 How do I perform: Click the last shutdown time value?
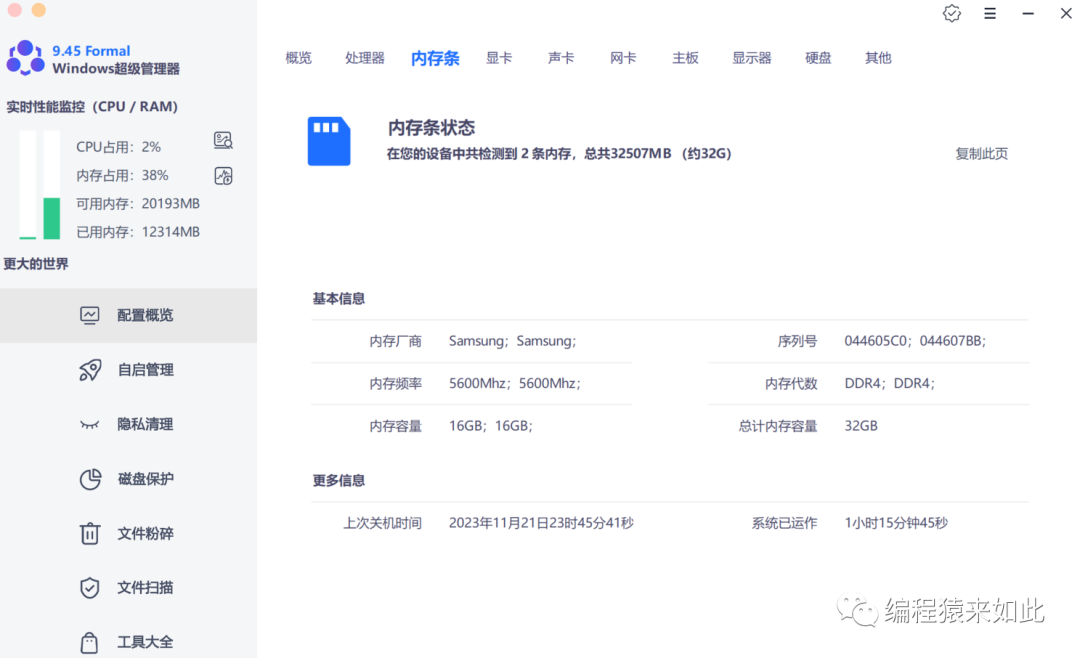pyautogui.click(x=541, y=524)
